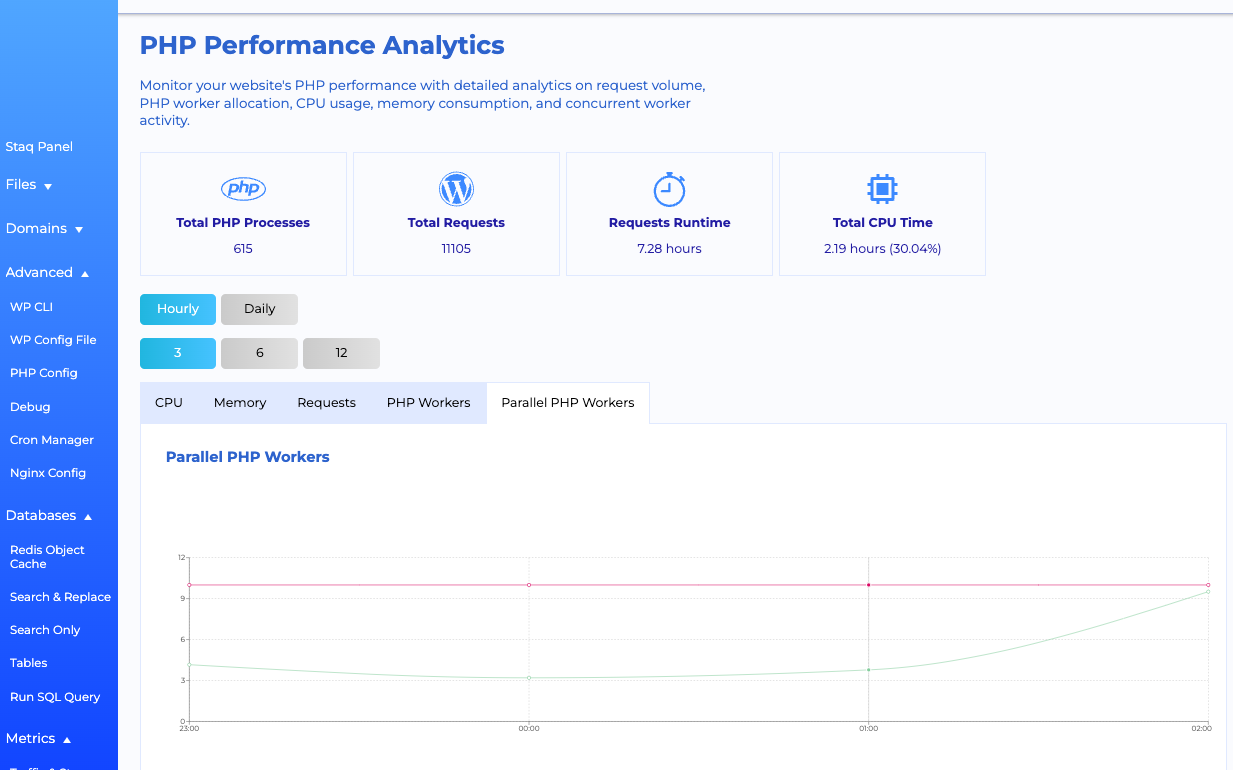Image resolution: width=1233 pixels, height=770 pixels.
Task: Open Redis Object Cache settings
Action: click(x=46, y=556)
